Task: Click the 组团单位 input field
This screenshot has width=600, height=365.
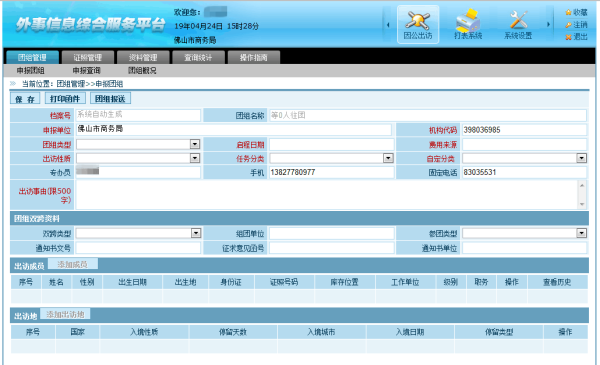Action: pos(331,233)
